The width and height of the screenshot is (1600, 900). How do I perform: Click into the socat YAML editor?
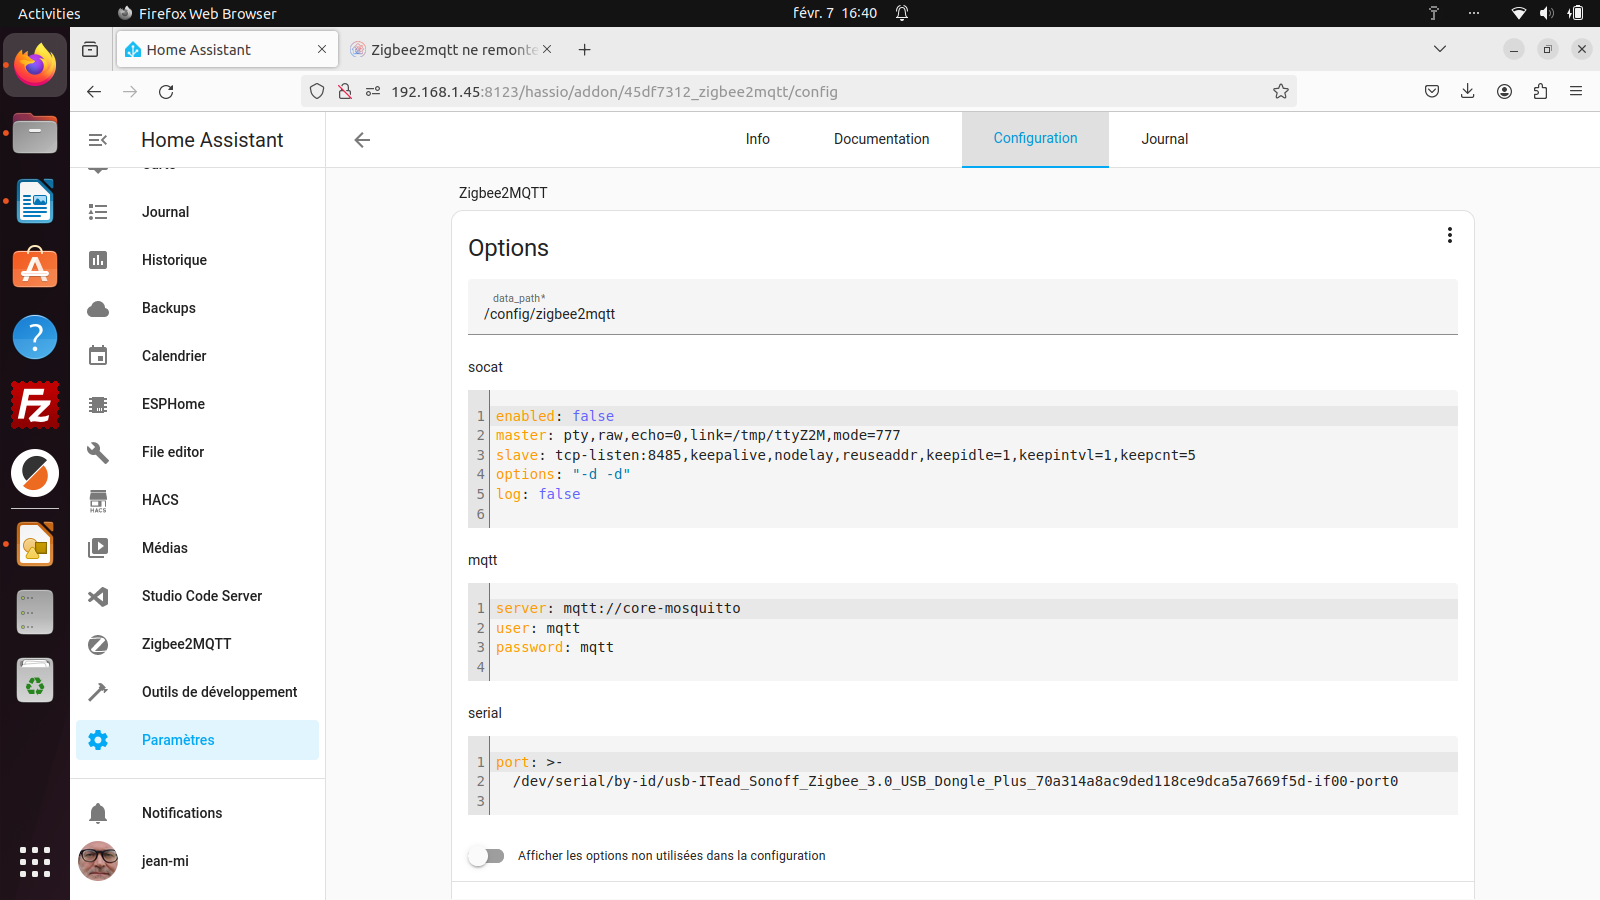click(x=963, y=459)
